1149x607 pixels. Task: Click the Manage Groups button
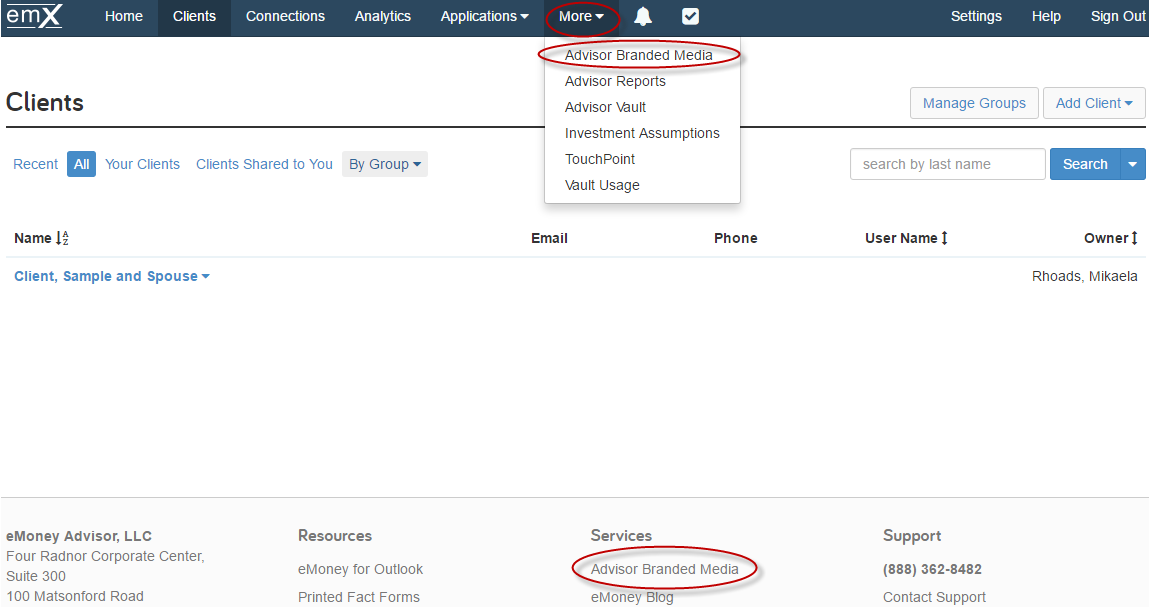974,103
